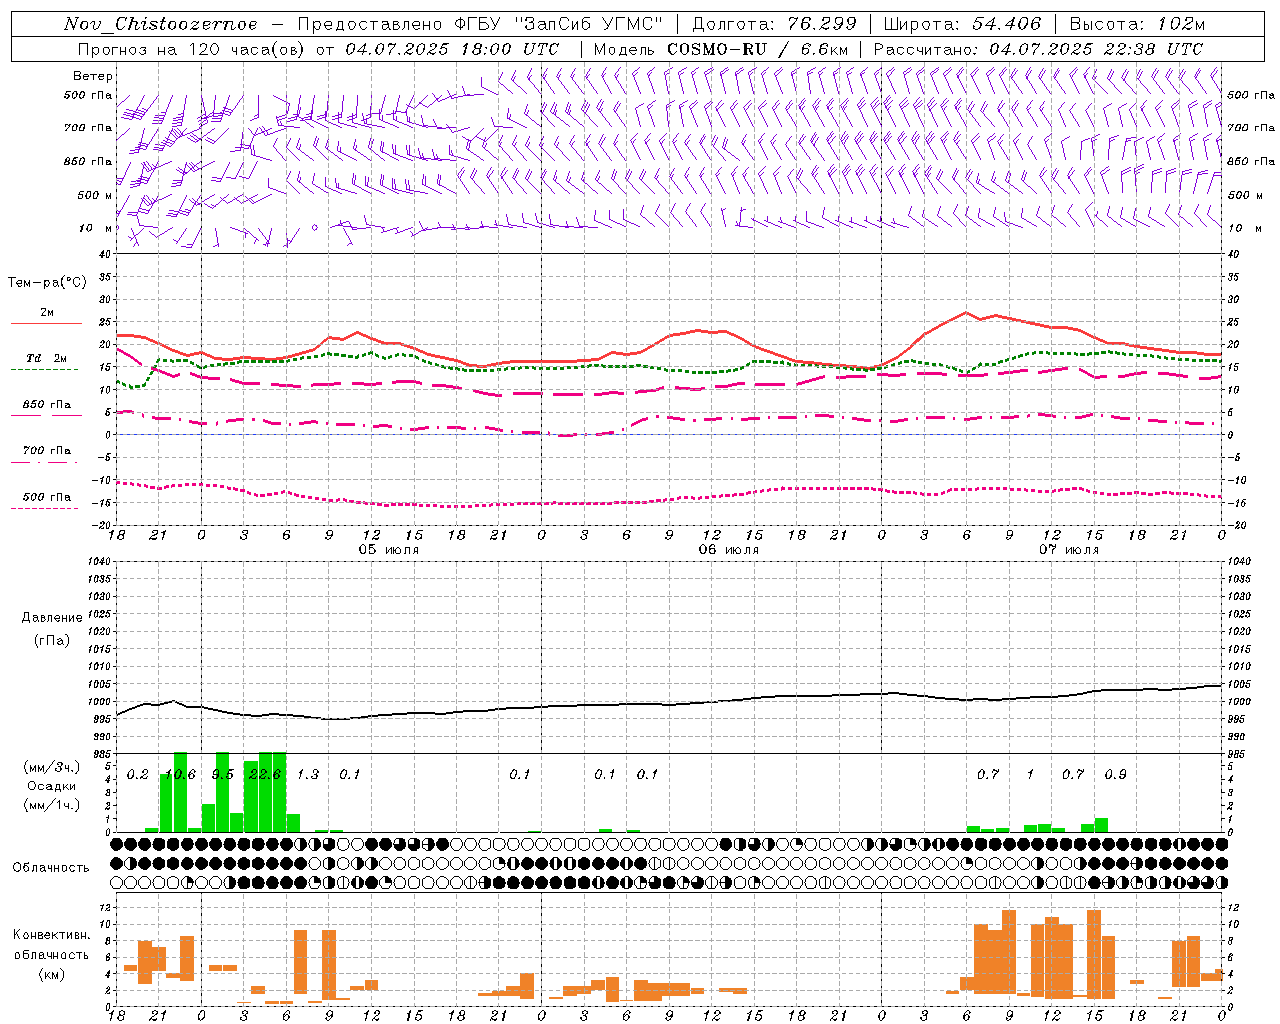Screen dimensions: 1280x1024
Task: Click the Давление pressure panel label
Action: [x=52, y=618]
